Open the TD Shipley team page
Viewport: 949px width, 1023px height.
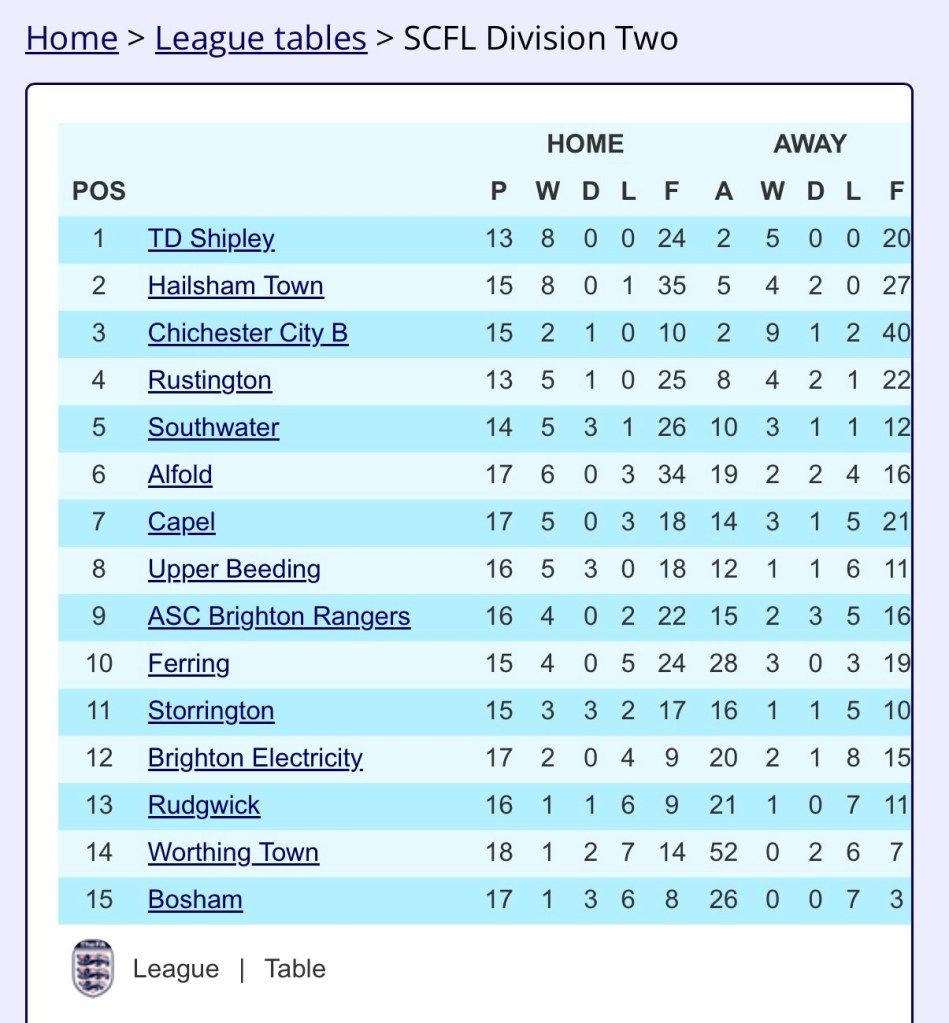[x=211, y=239]
